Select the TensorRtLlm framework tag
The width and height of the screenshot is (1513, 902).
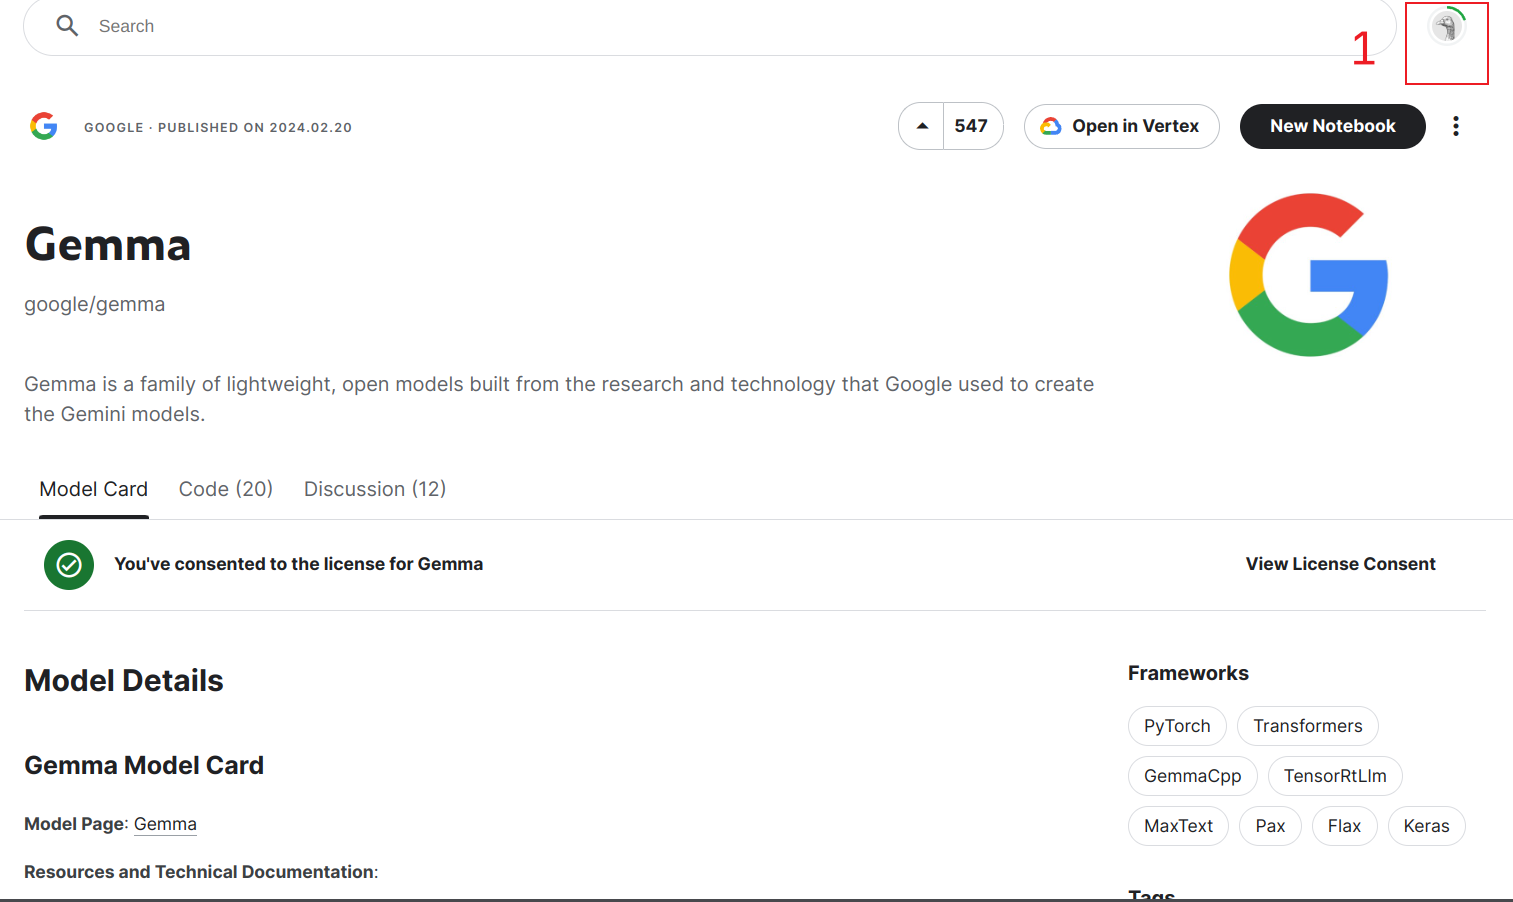(1335, 776)
